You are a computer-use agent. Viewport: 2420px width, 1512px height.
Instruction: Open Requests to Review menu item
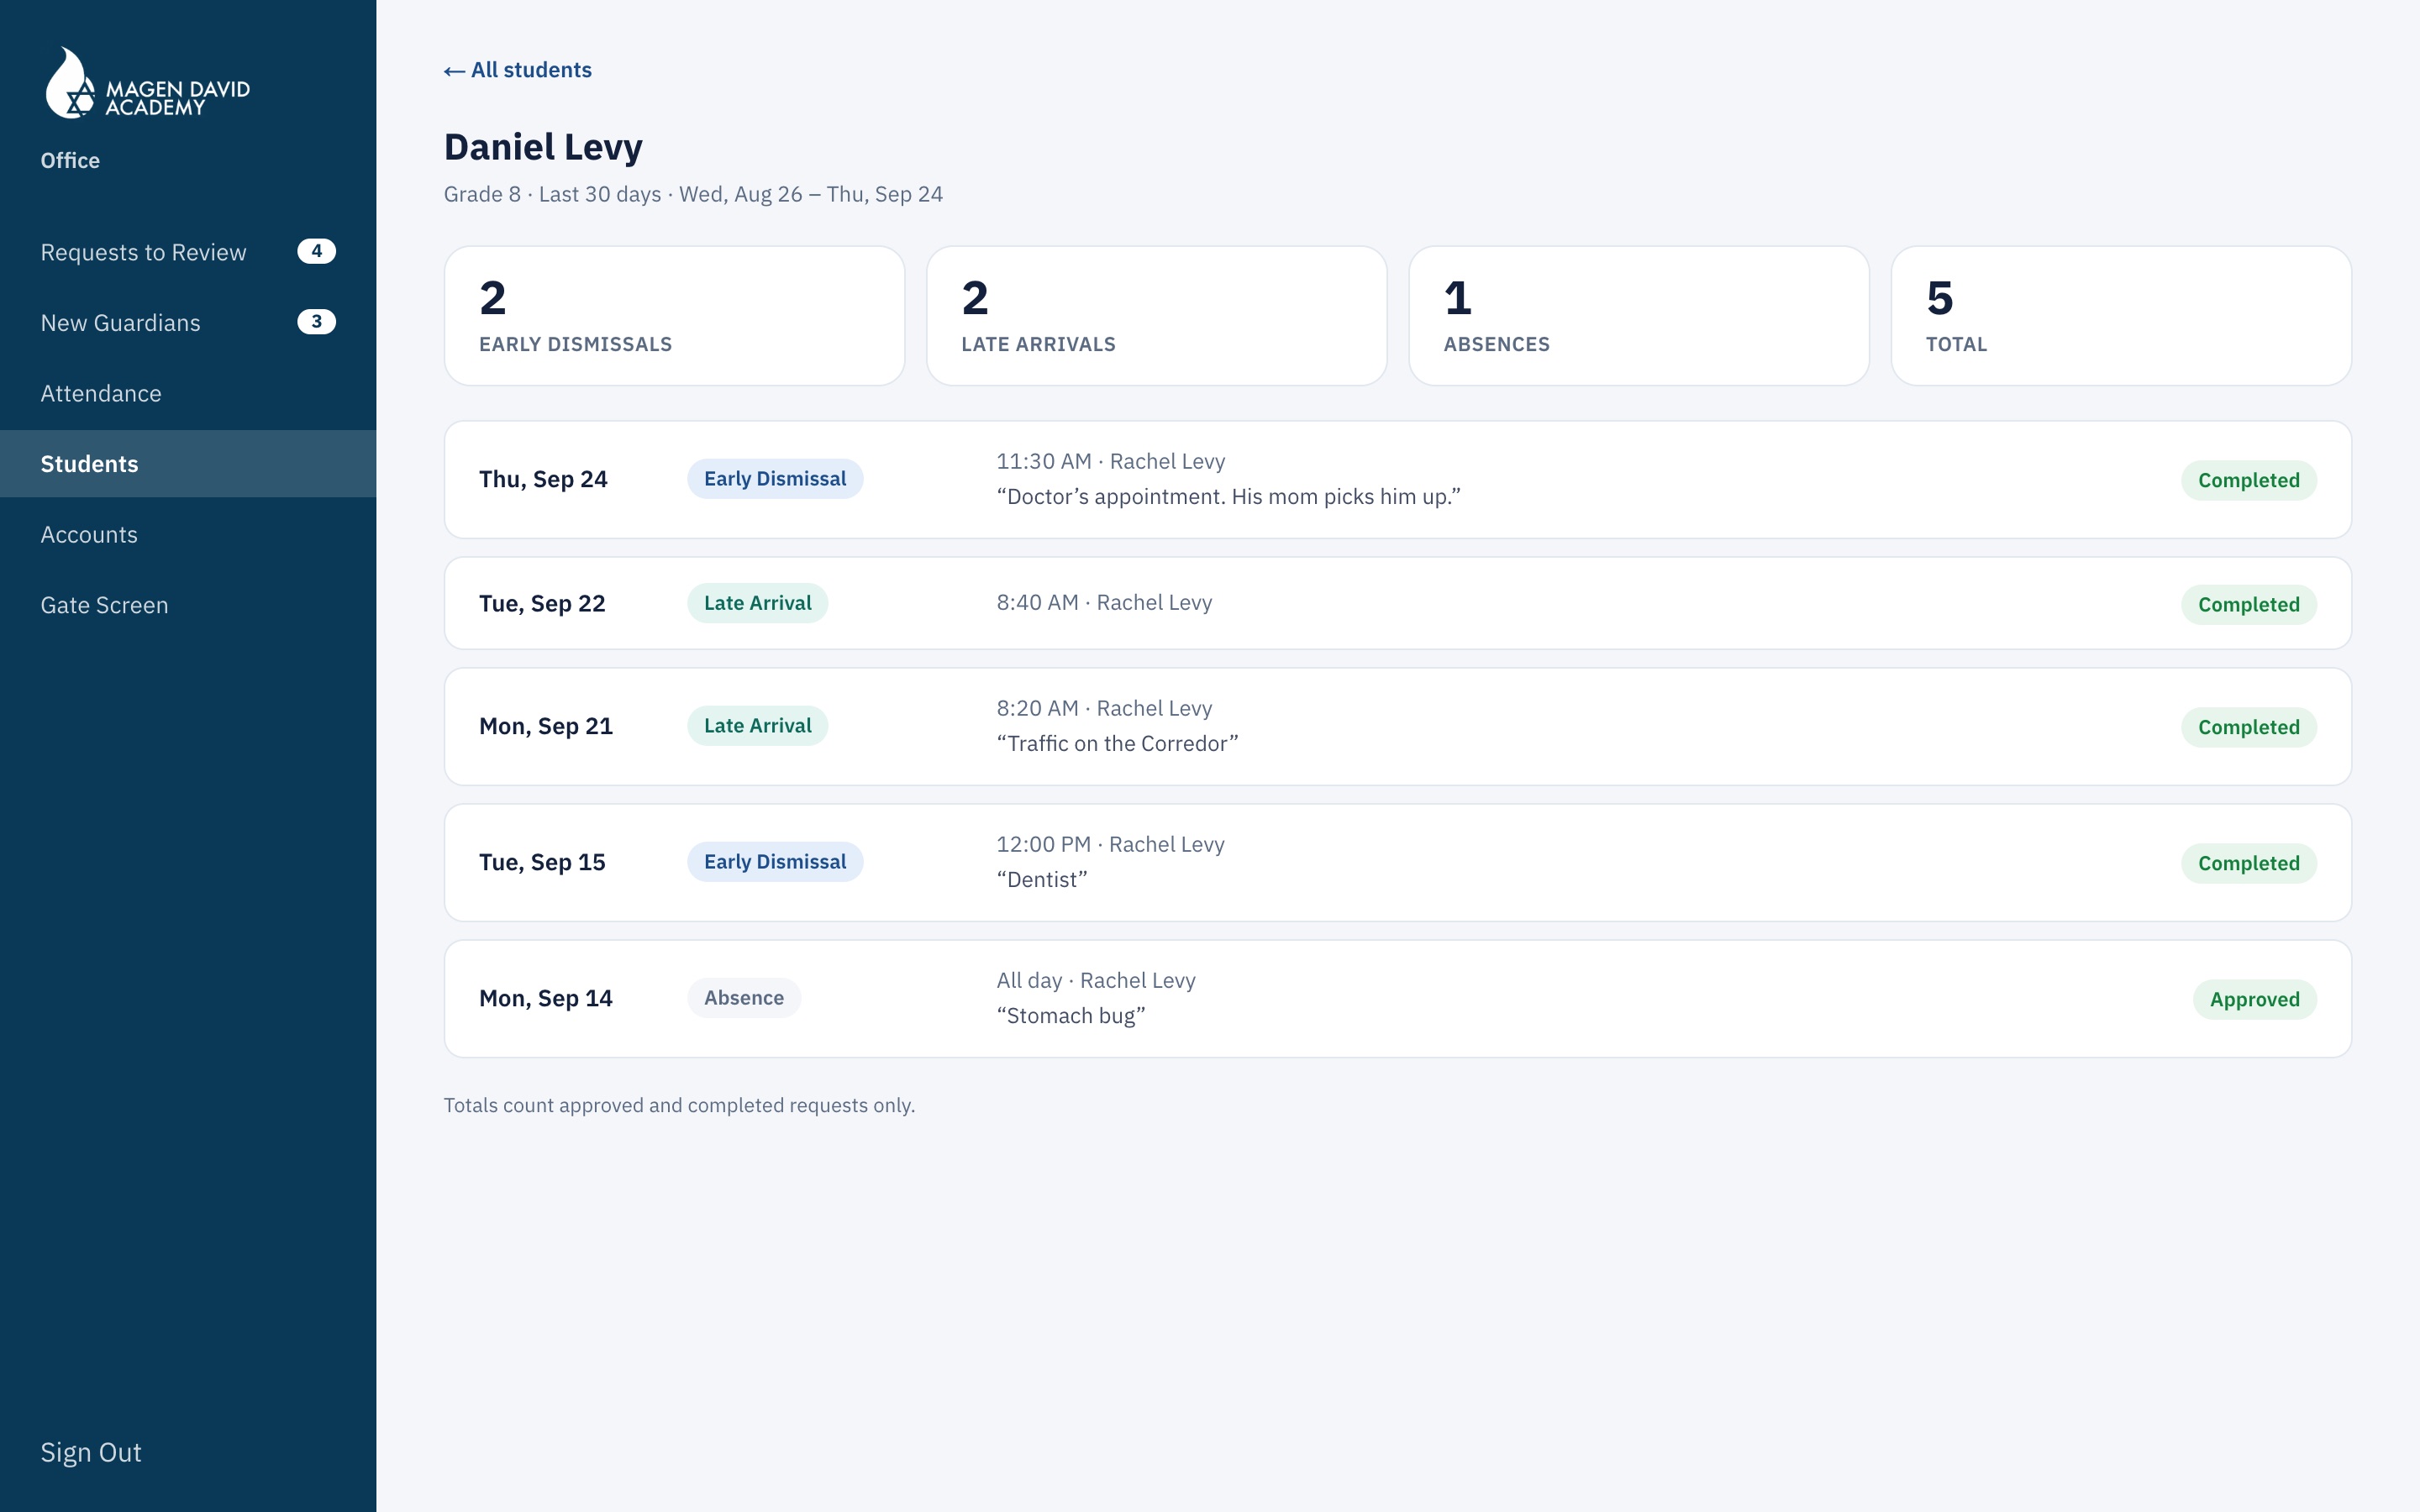point(188,252)
